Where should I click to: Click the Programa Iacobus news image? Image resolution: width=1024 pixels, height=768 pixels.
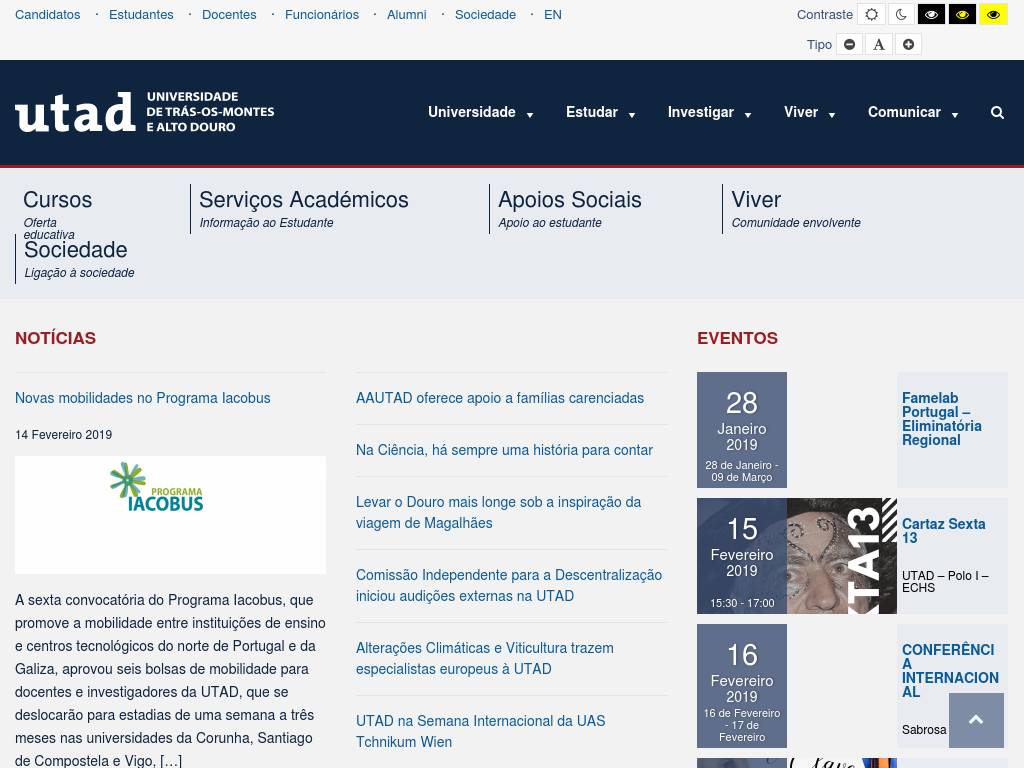click(170, 514)
